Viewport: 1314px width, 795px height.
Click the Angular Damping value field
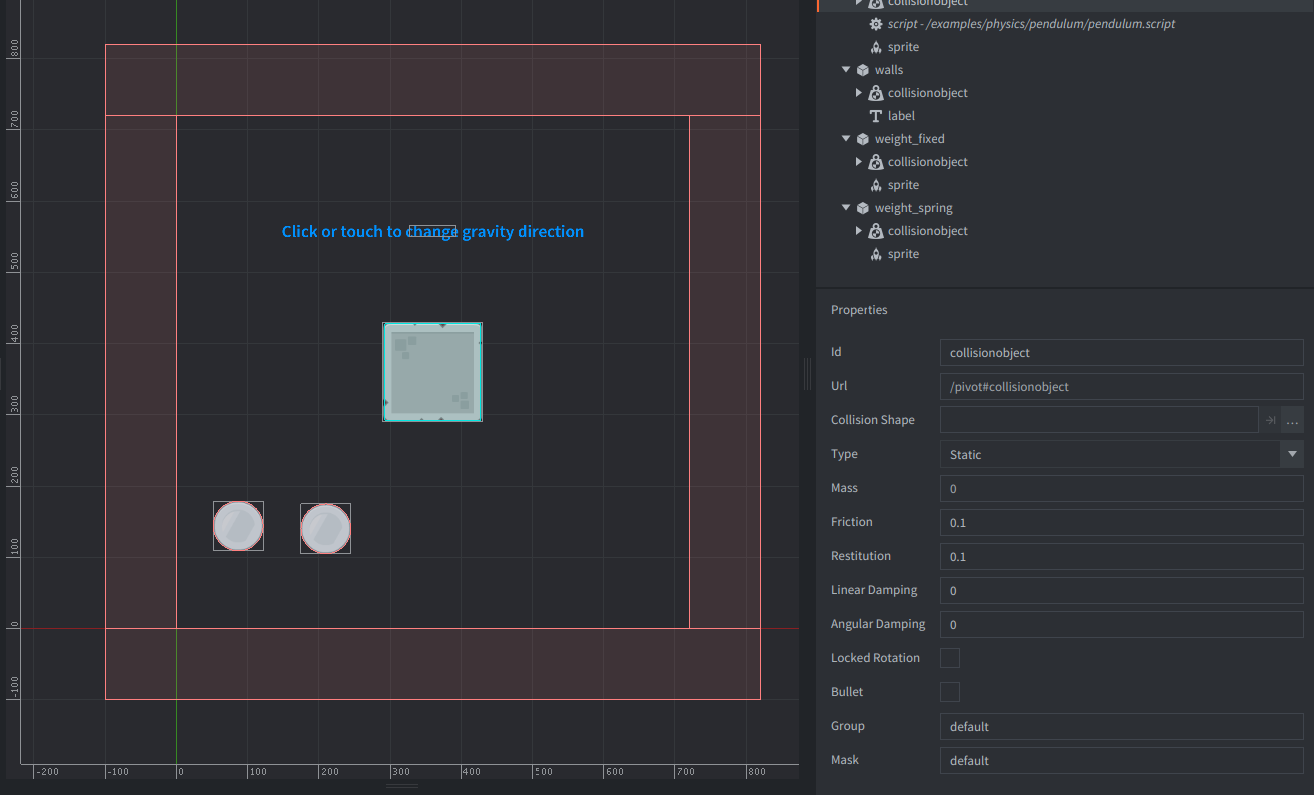[1122, 624]
